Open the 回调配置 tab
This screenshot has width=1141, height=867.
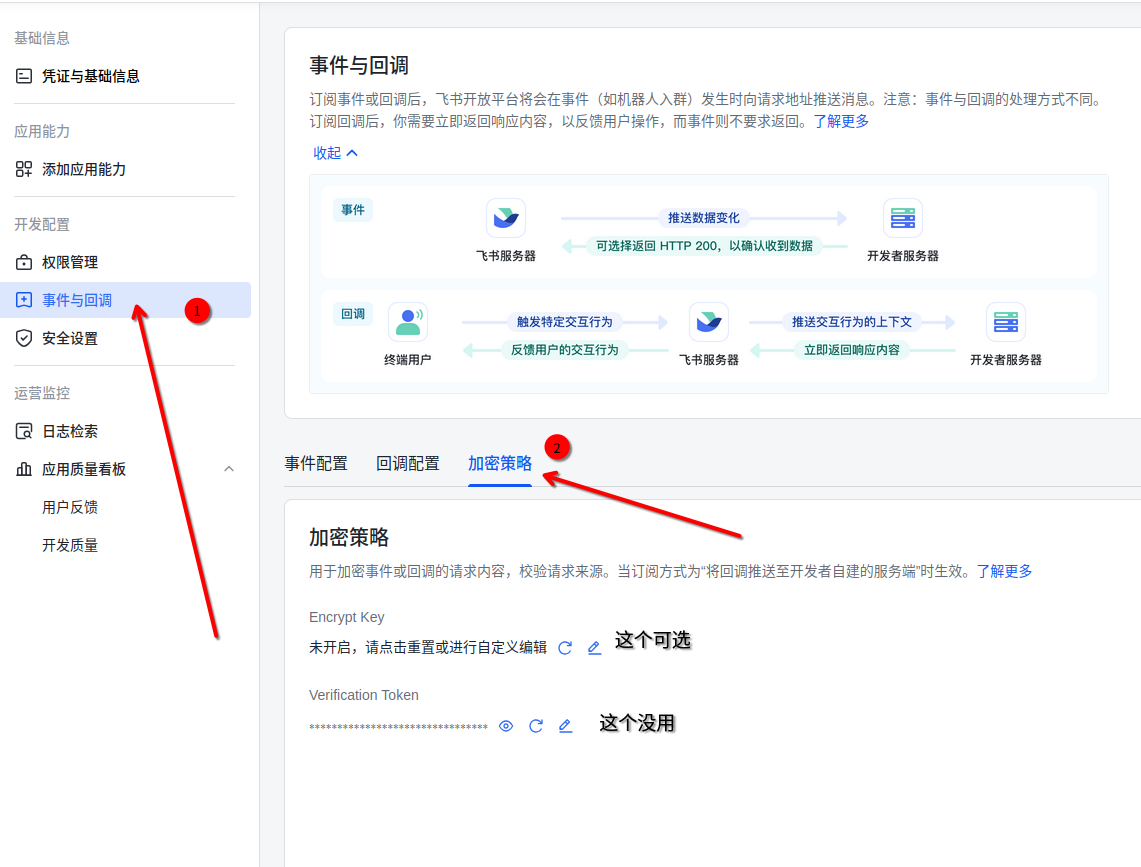pos(408,463)
